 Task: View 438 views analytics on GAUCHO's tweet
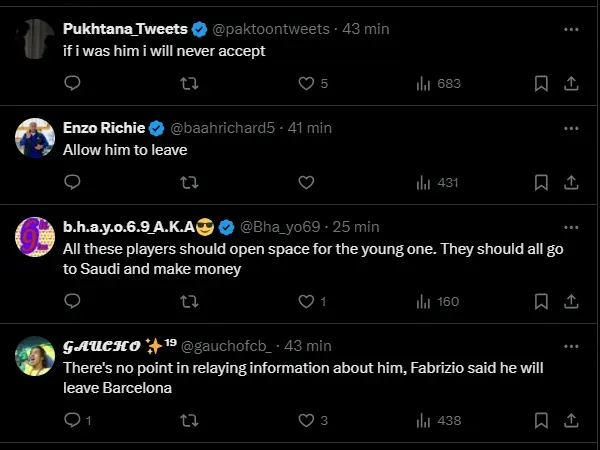[x=437, y=421]
